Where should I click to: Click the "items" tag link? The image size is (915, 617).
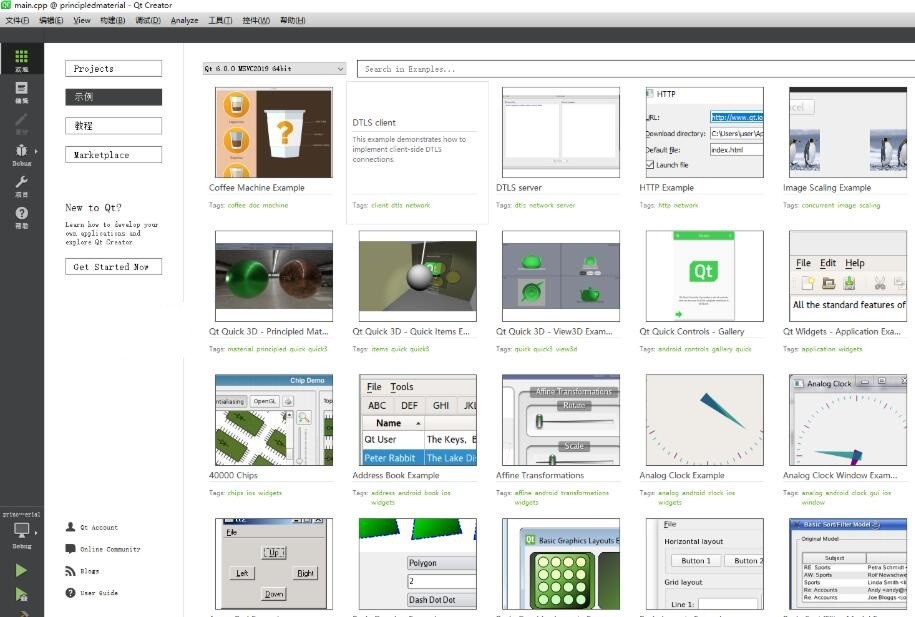click(379, 349)
